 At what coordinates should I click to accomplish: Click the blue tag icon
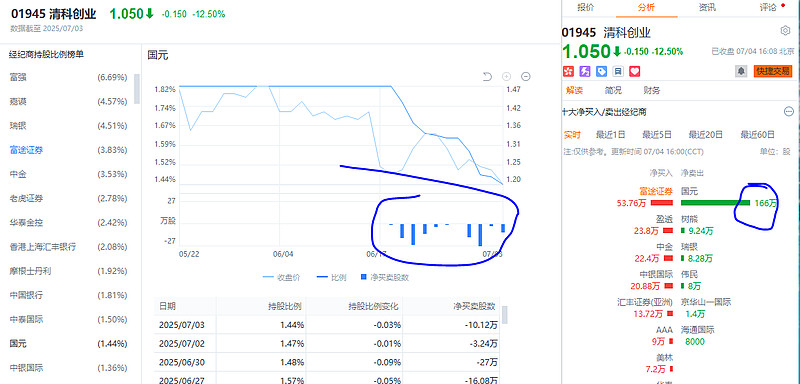(x=601, y=71)
